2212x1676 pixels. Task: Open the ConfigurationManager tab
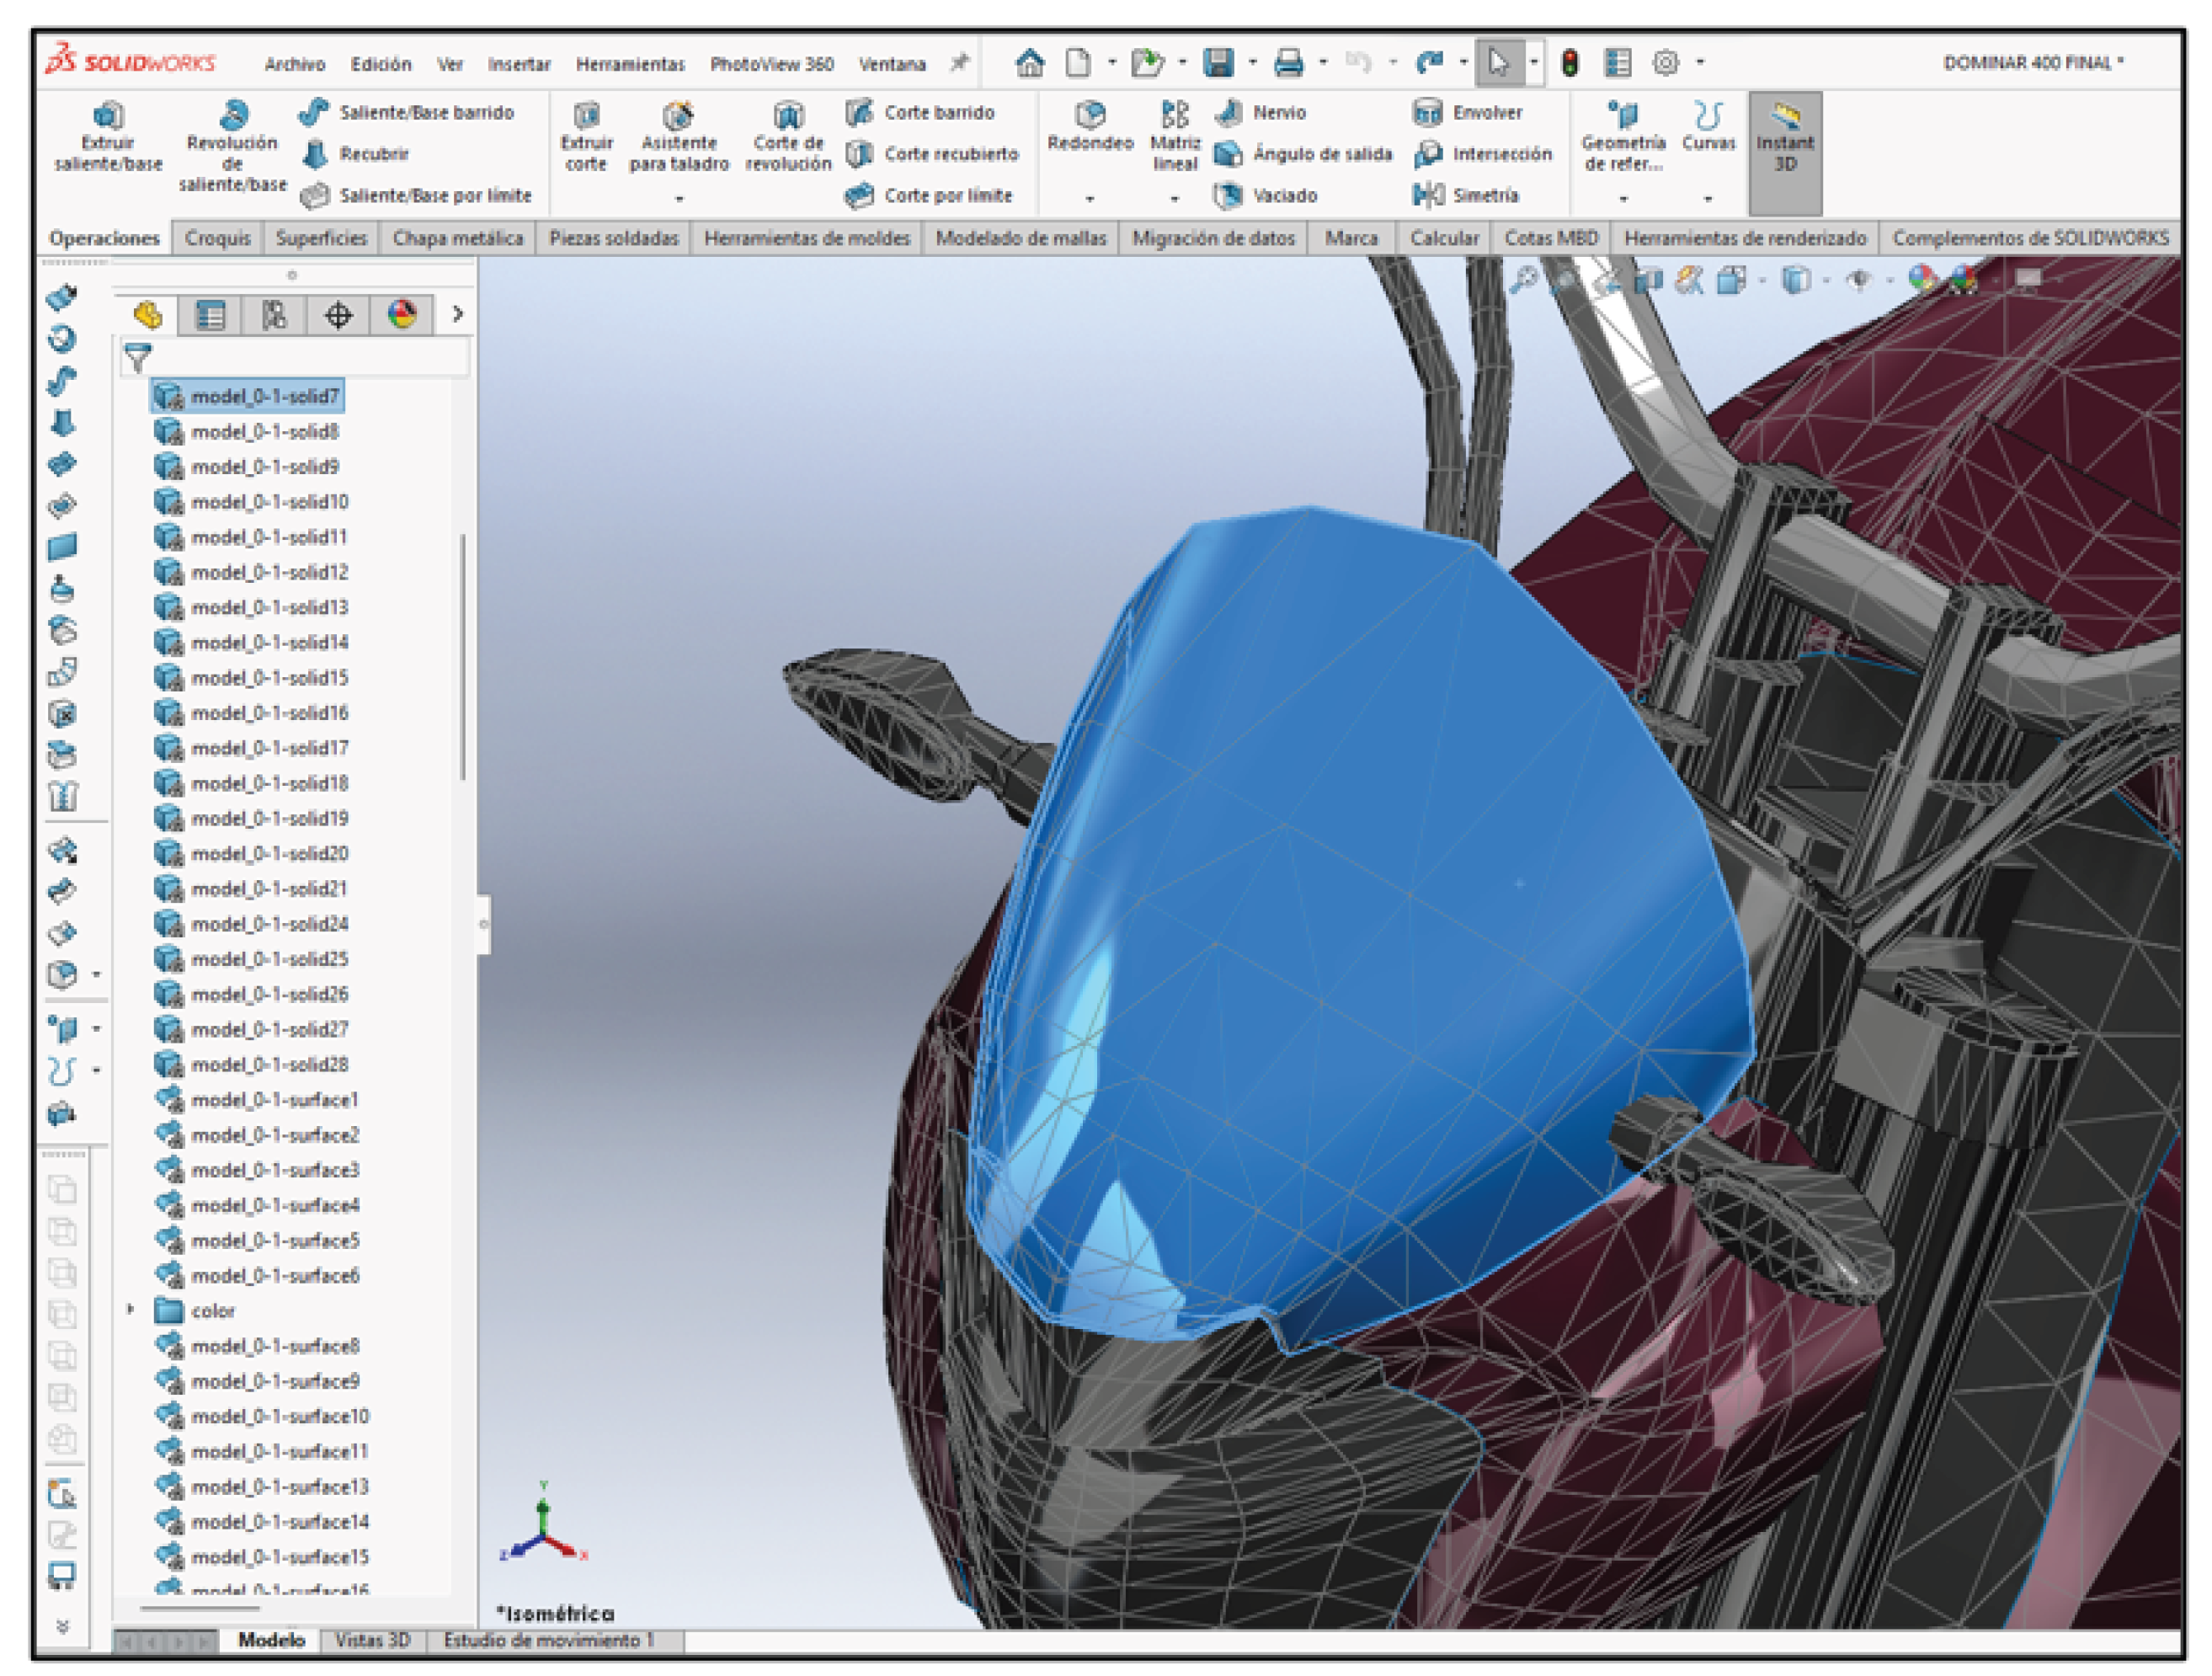tap(274, 315)
